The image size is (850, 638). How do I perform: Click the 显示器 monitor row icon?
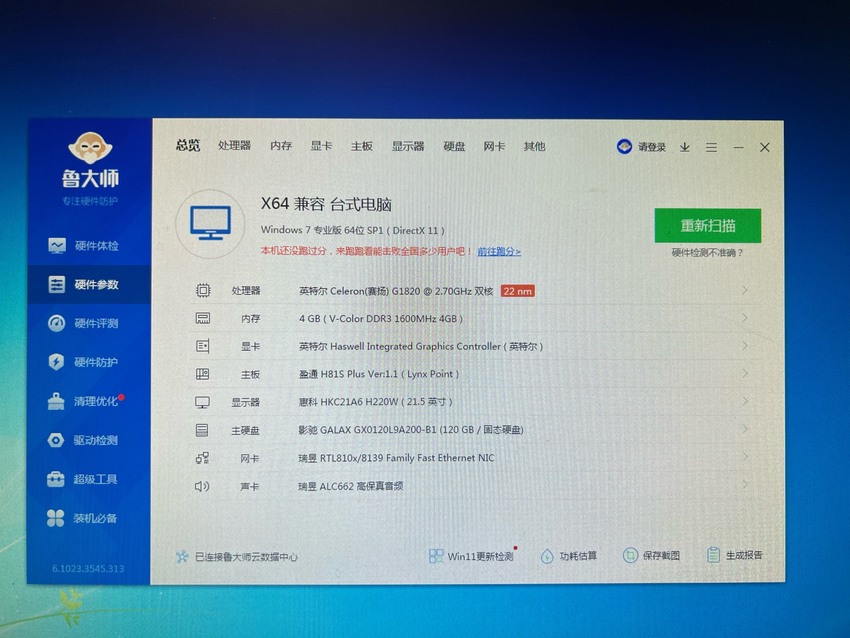(x=202, y=402)
